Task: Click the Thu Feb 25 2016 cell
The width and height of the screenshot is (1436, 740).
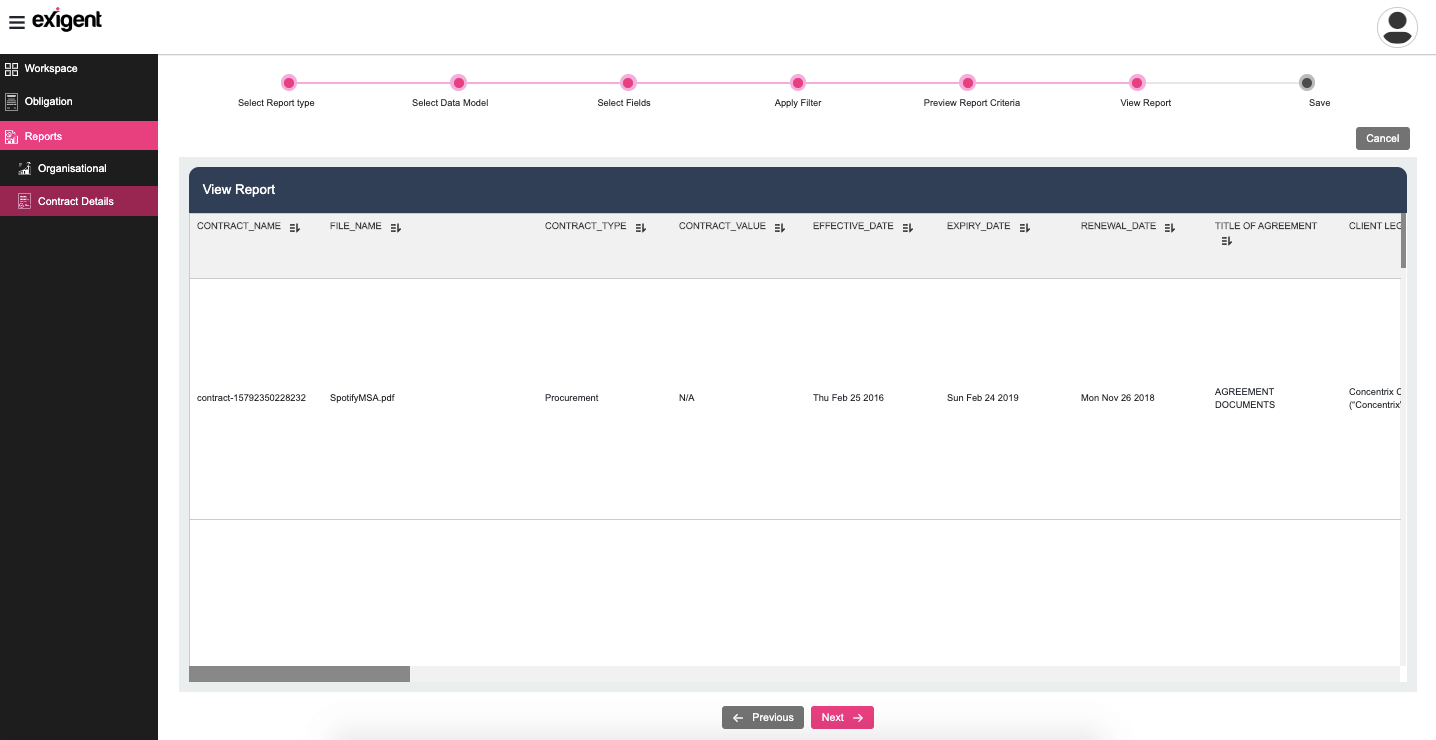Action: pyautogui.click(x=848, y=398)
